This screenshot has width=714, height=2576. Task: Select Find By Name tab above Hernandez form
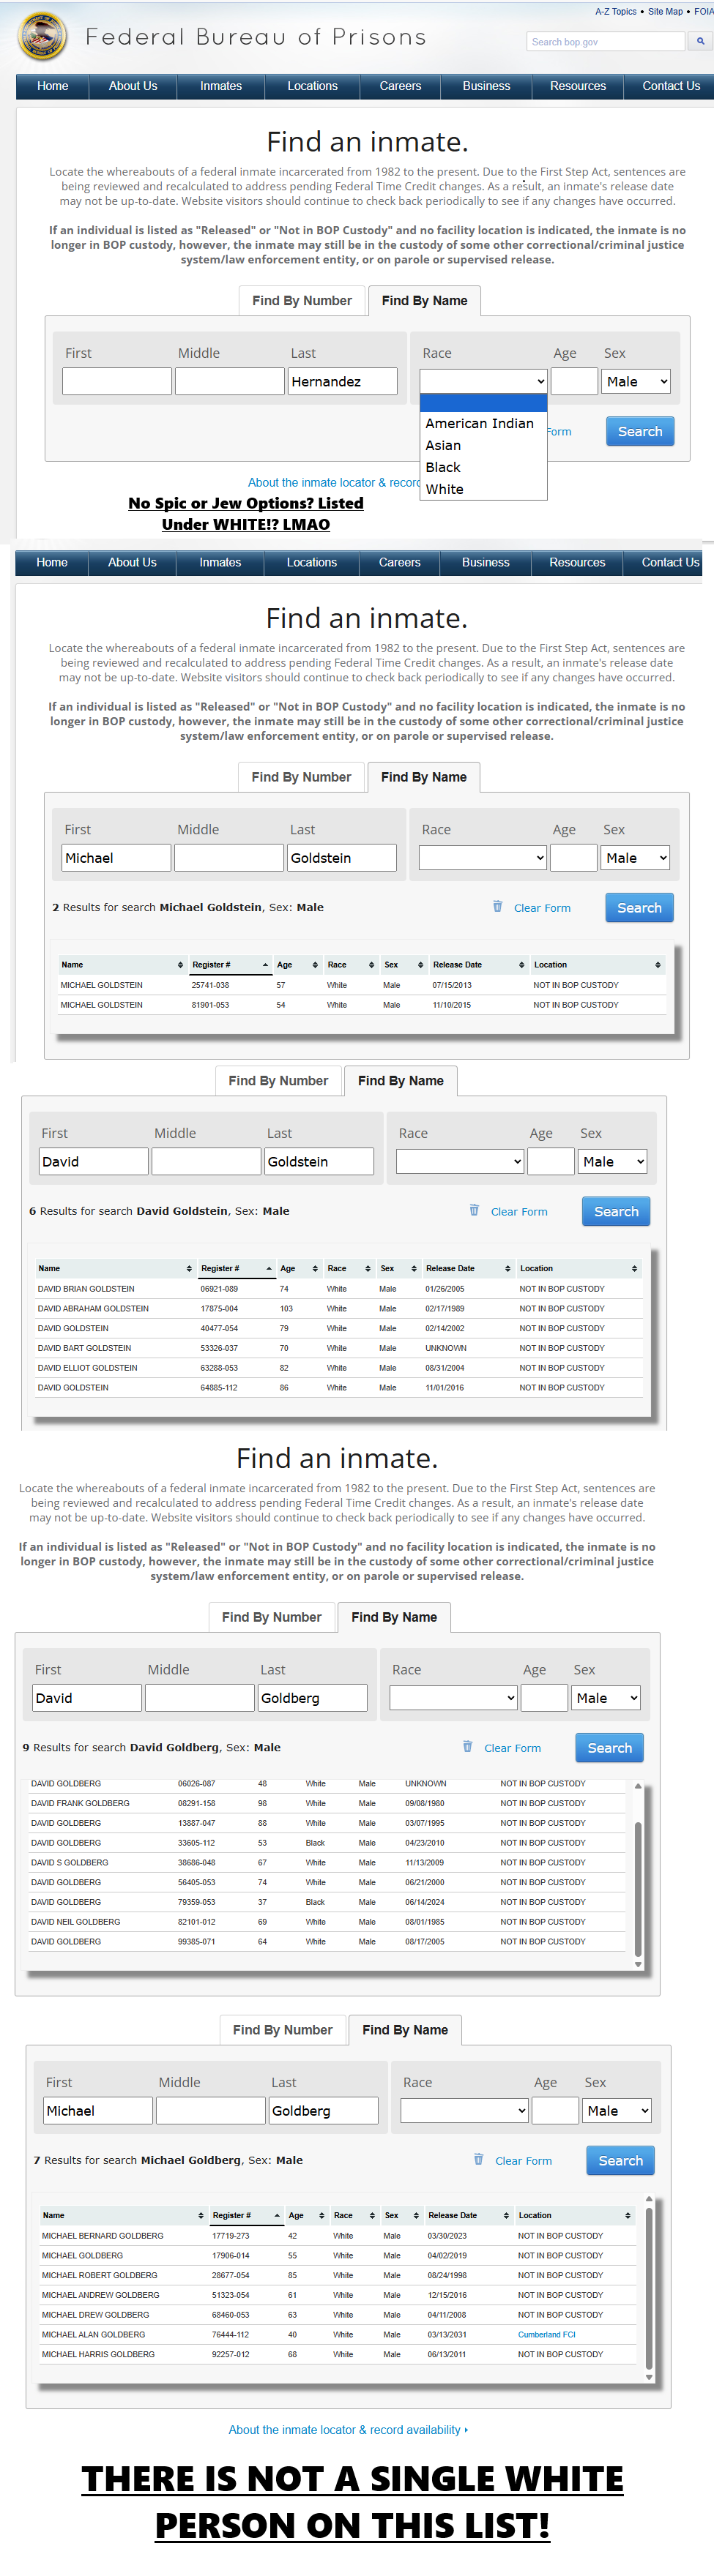point(425,300)
